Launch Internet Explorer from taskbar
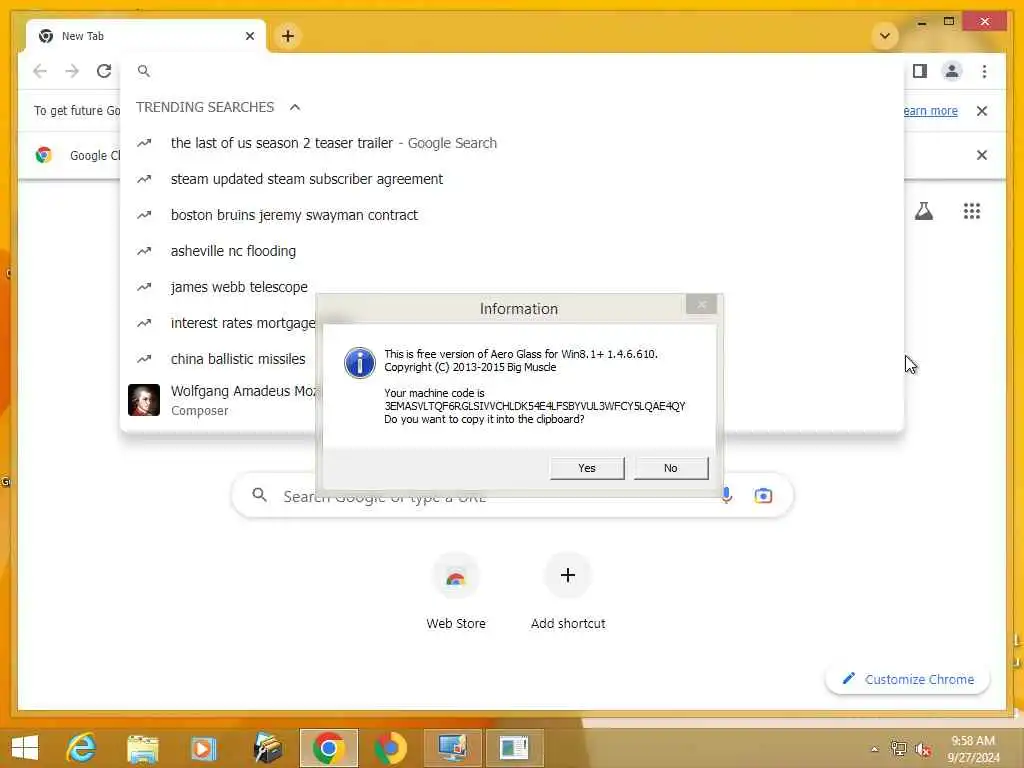 [x=82, y=748]
